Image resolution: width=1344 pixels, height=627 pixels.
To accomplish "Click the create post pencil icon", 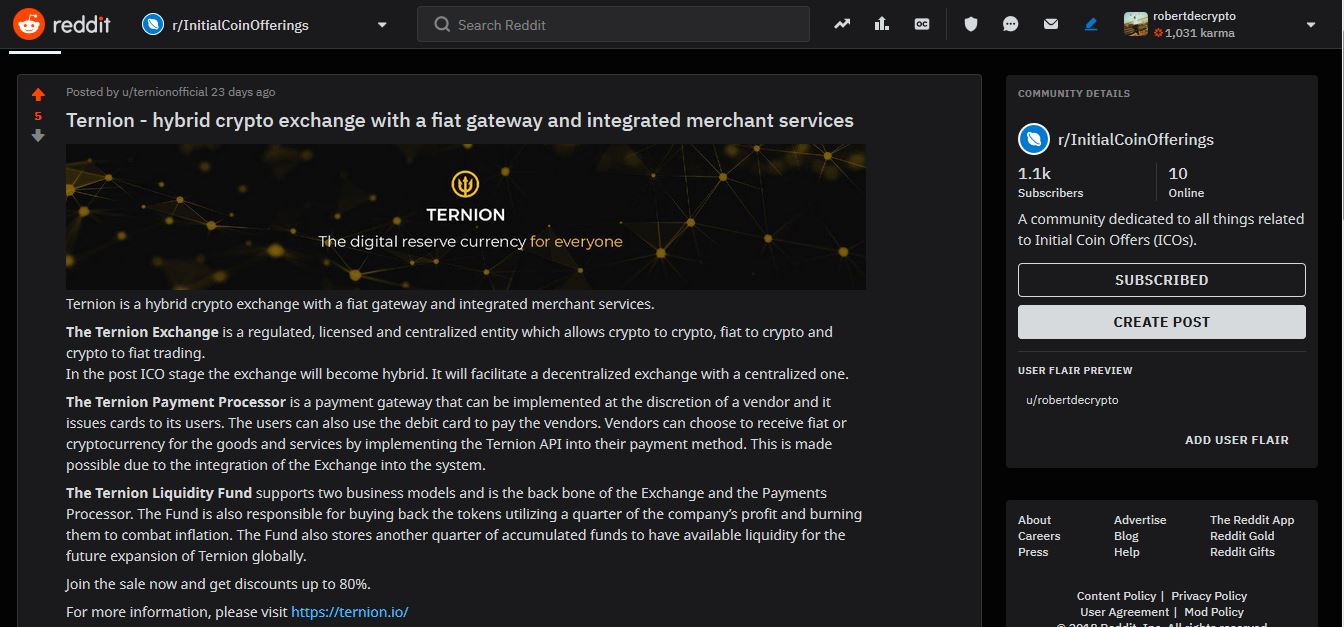I will [x=1091, y=24].
